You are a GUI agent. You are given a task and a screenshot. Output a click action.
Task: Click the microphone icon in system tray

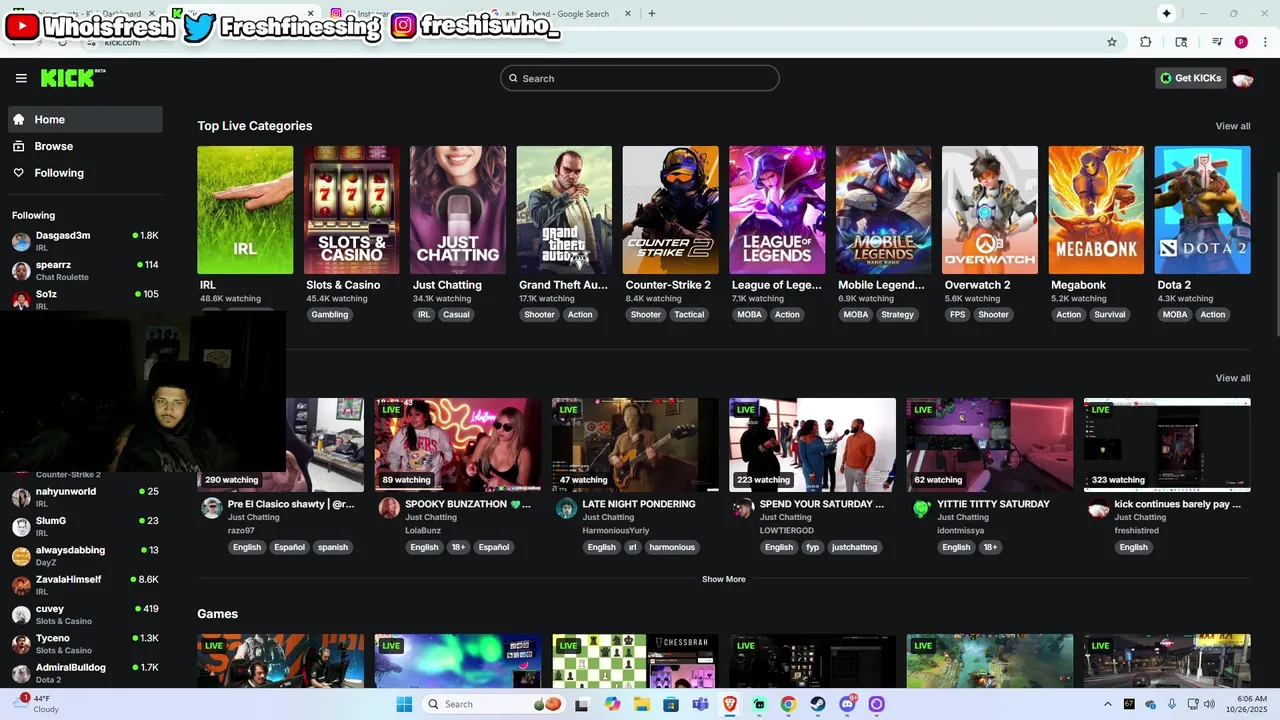[x=1172, y=704]
